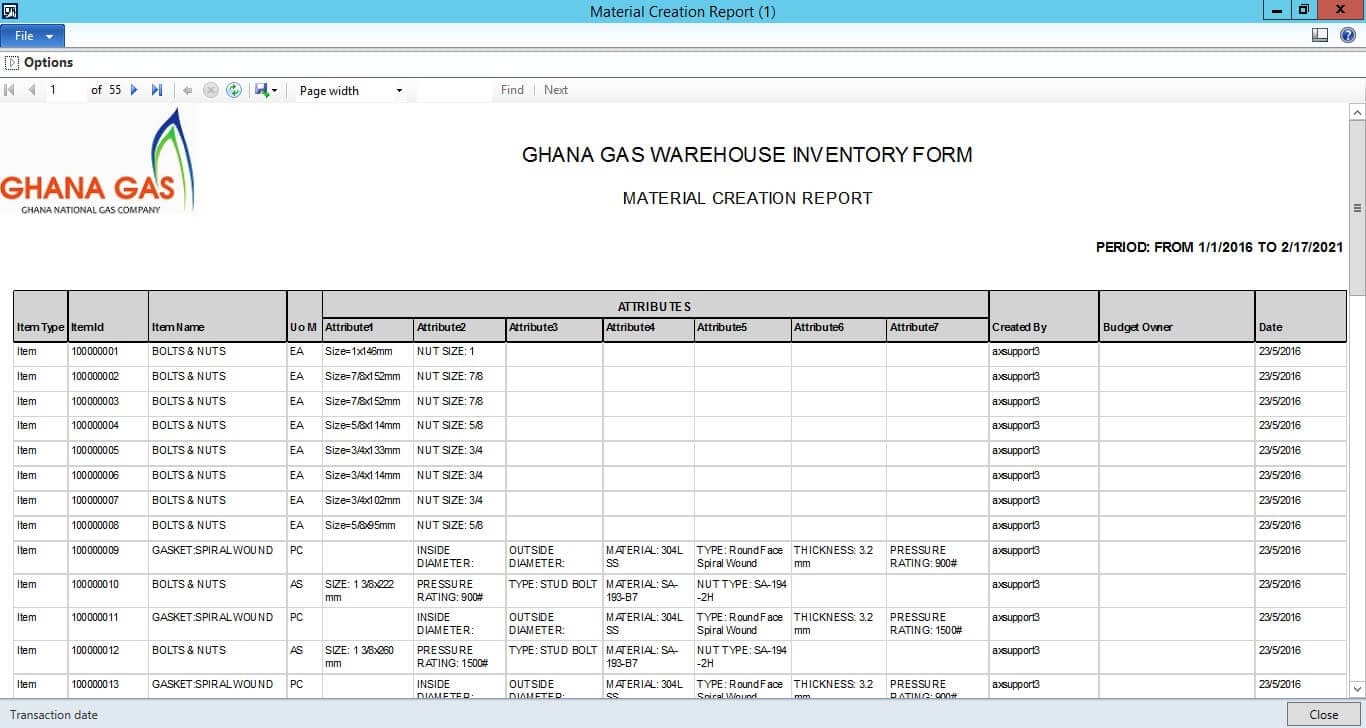Toggle the parameters panel layout icon
This screenshot has width=1366, height=728.
click(1320, 34)
